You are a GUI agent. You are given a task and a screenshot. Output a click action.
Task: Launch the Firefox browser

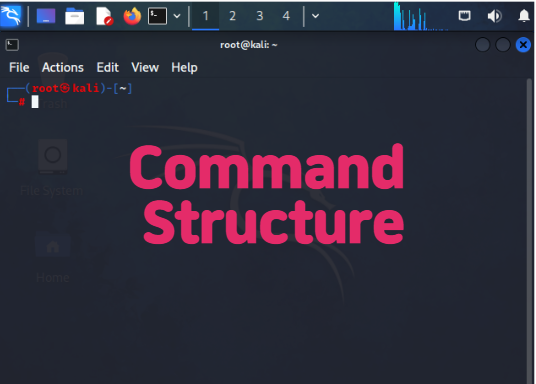132,16
